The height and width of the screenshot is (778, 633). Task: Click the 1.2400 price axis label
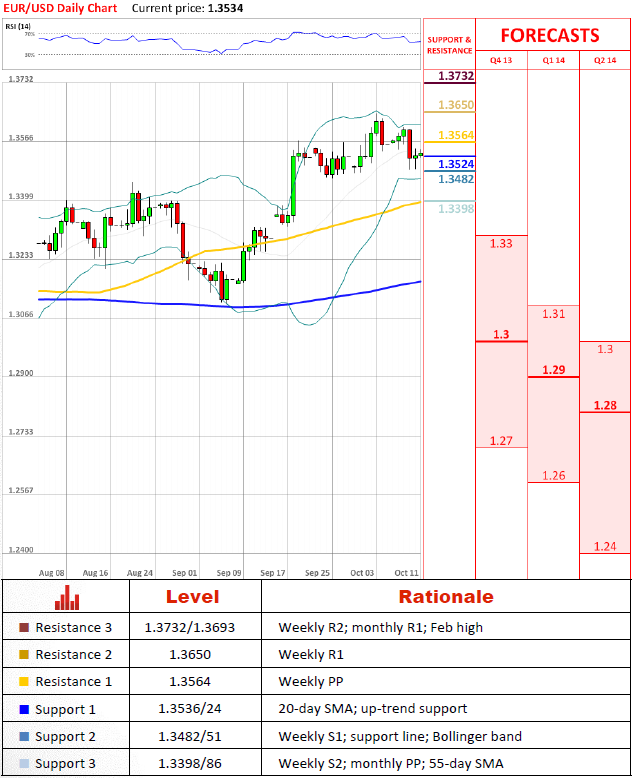coord(21,549)
